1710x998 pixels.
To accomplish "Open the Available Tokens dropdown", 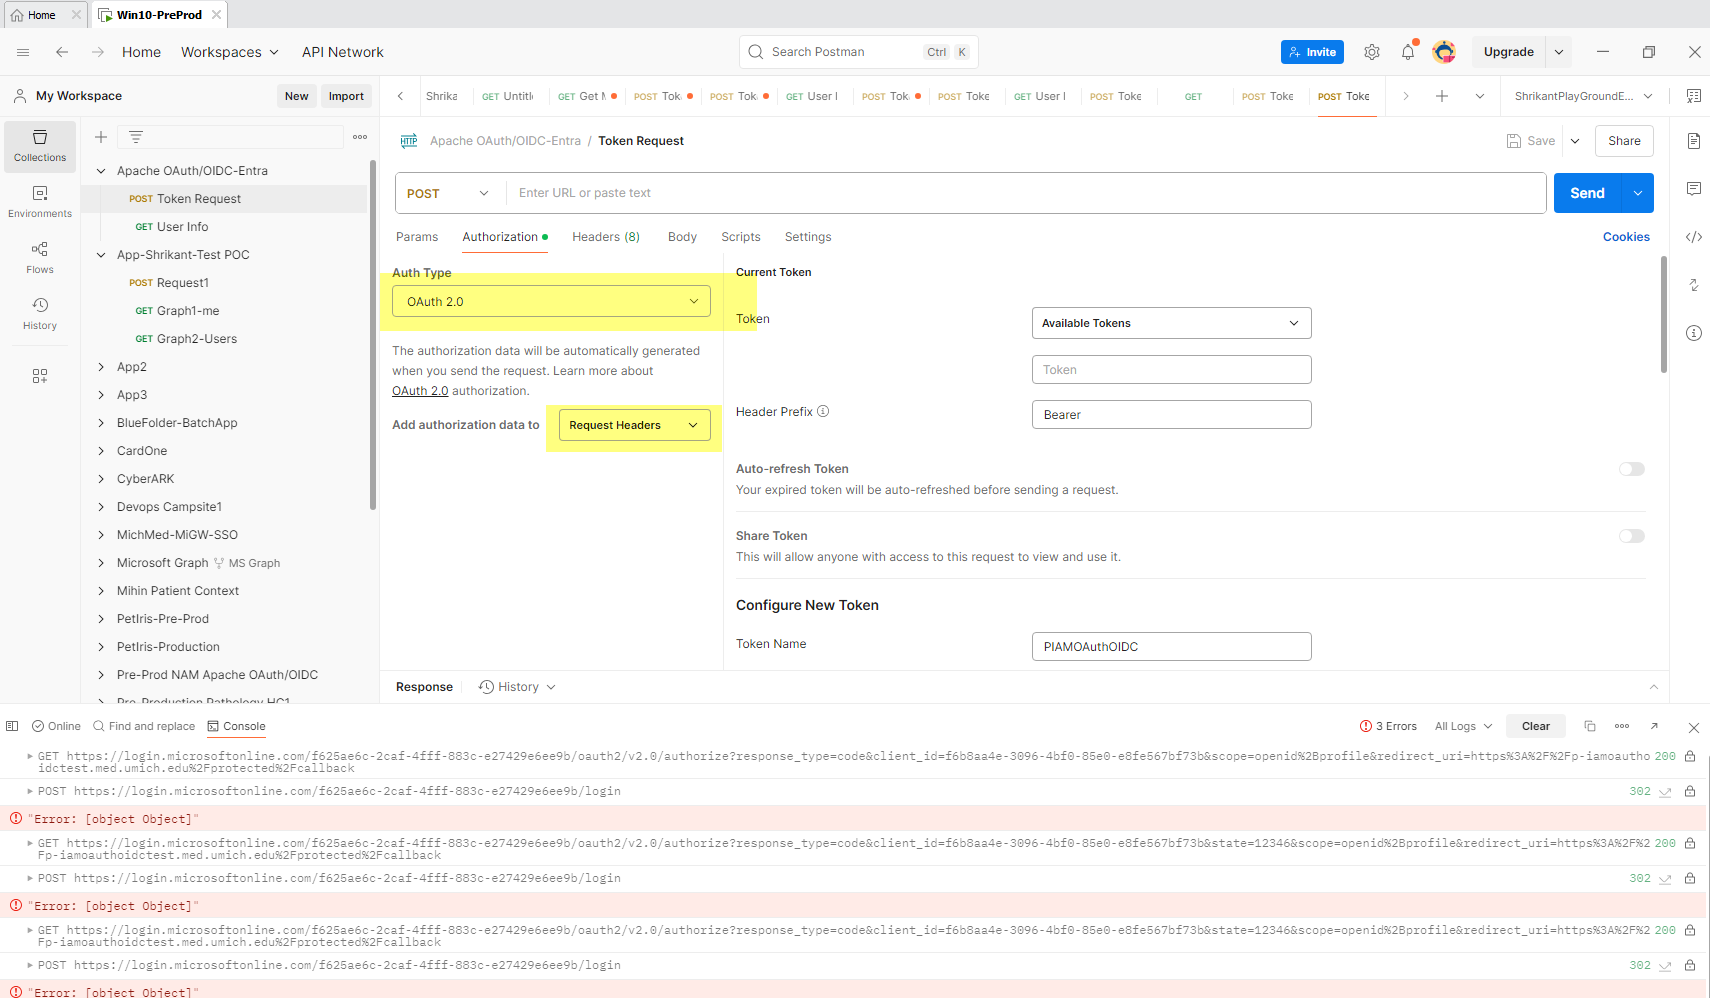I will click(1171, 323).
